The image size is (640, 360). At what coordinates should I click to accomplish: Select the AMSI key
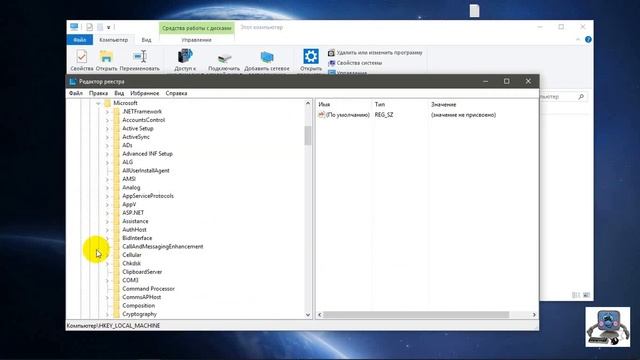click(129, 179)
